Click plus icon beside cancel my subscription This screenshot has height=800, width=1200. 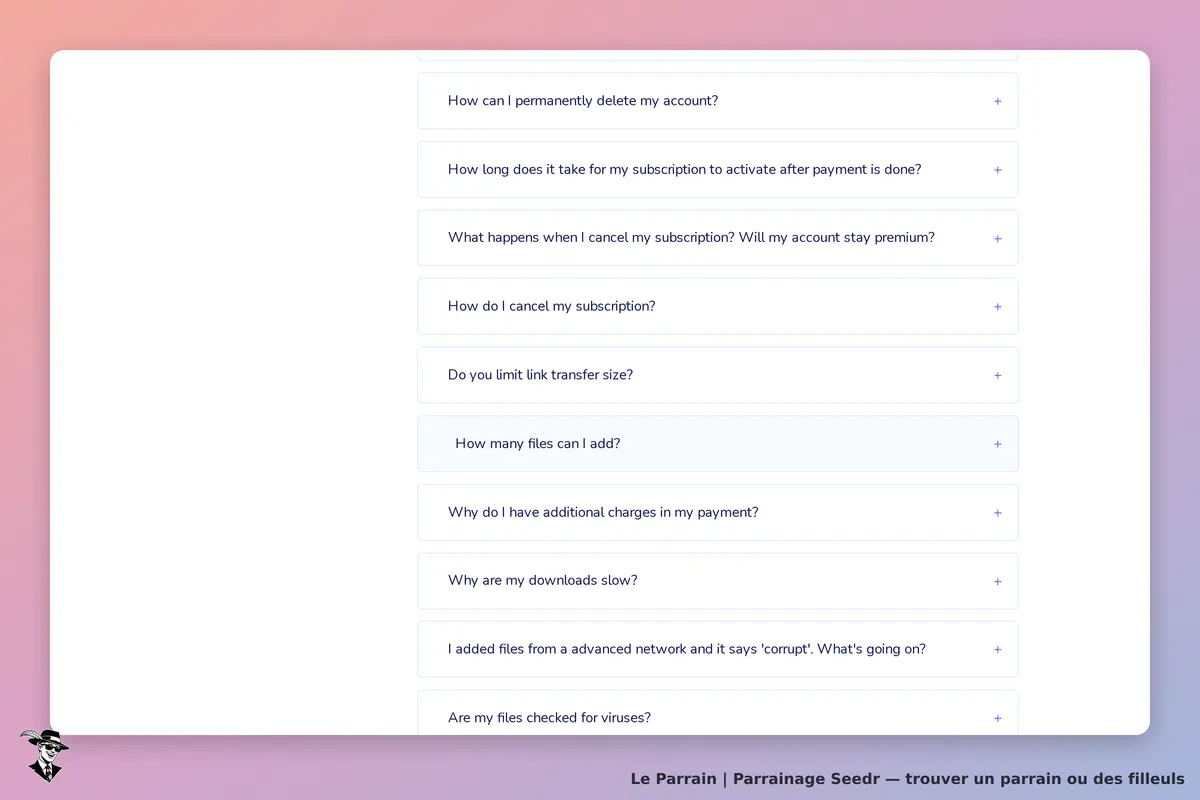click(x=997, y=307)
